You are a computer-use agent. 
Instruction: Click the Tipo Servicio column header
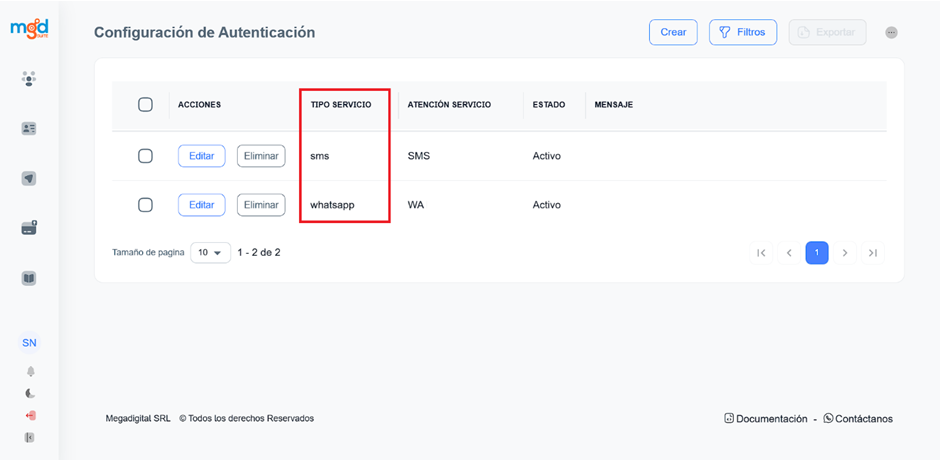[x=341, y=105]
